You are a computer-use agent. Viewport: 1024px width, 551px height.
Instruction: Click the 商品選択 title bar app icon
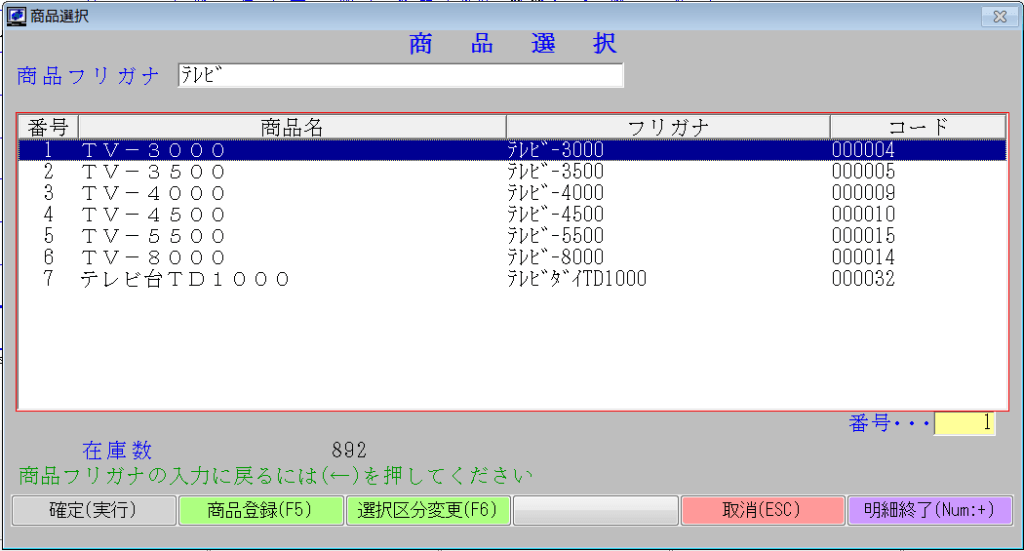tap(16, 16)
